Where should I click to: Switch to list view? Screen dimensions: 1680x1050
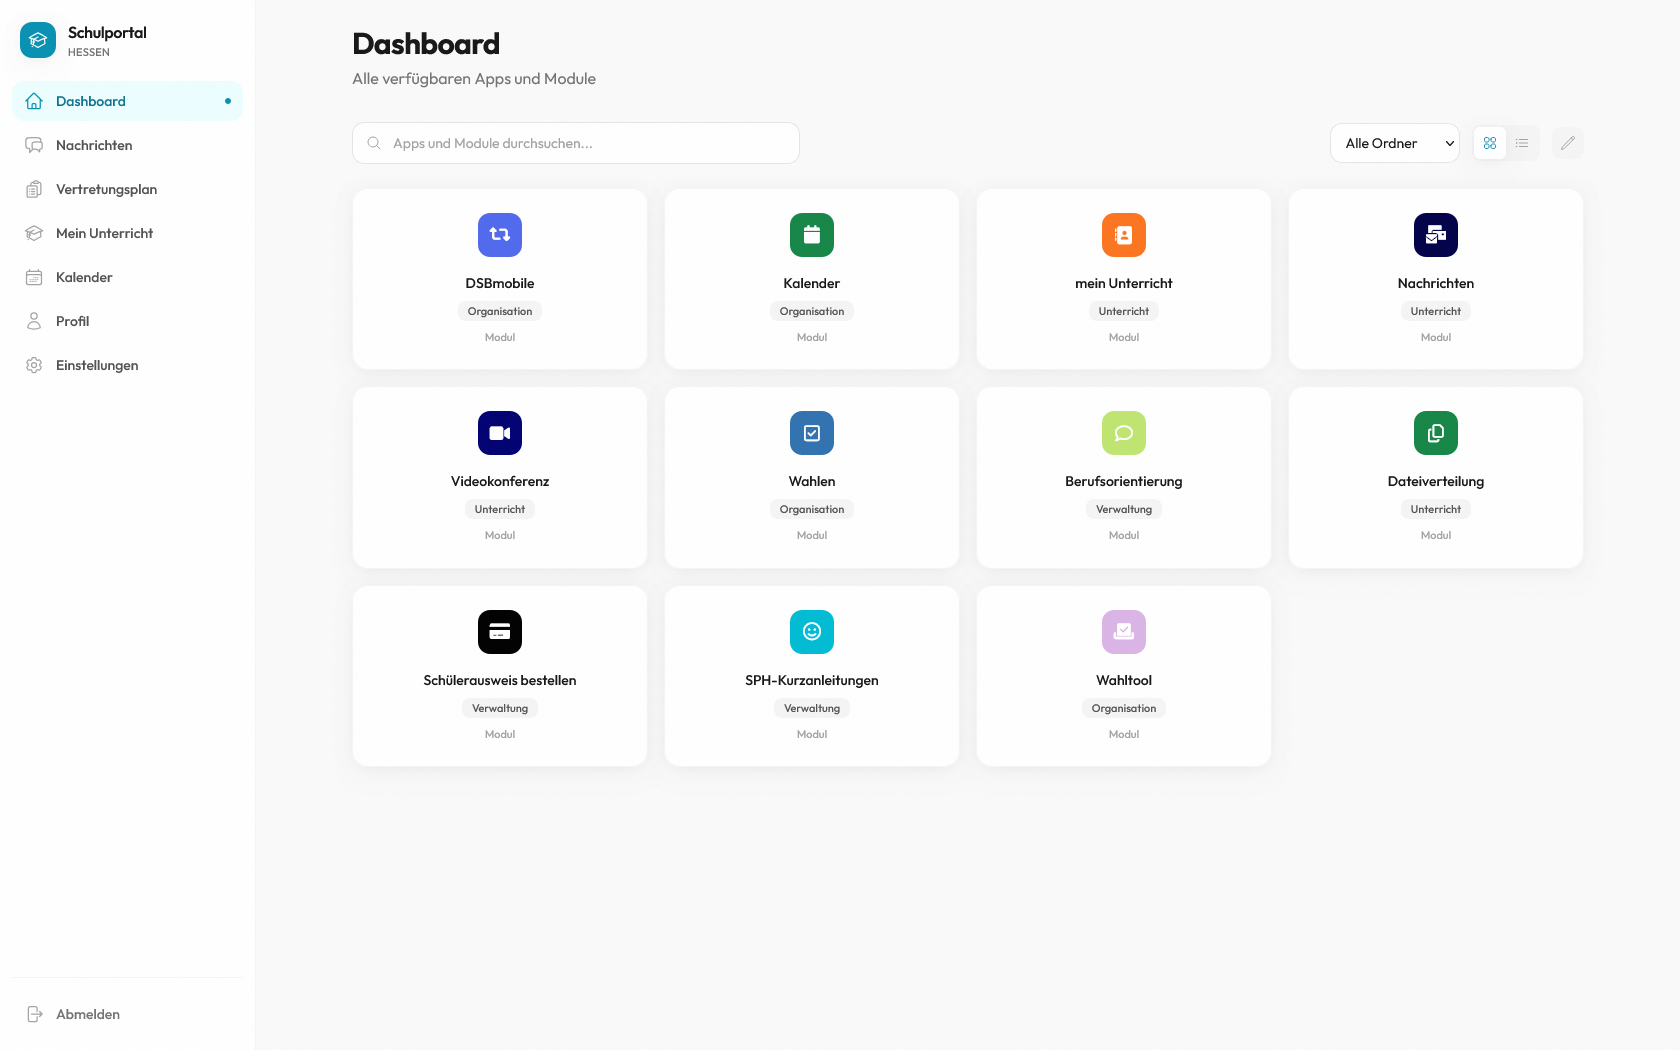(1522, 143)
